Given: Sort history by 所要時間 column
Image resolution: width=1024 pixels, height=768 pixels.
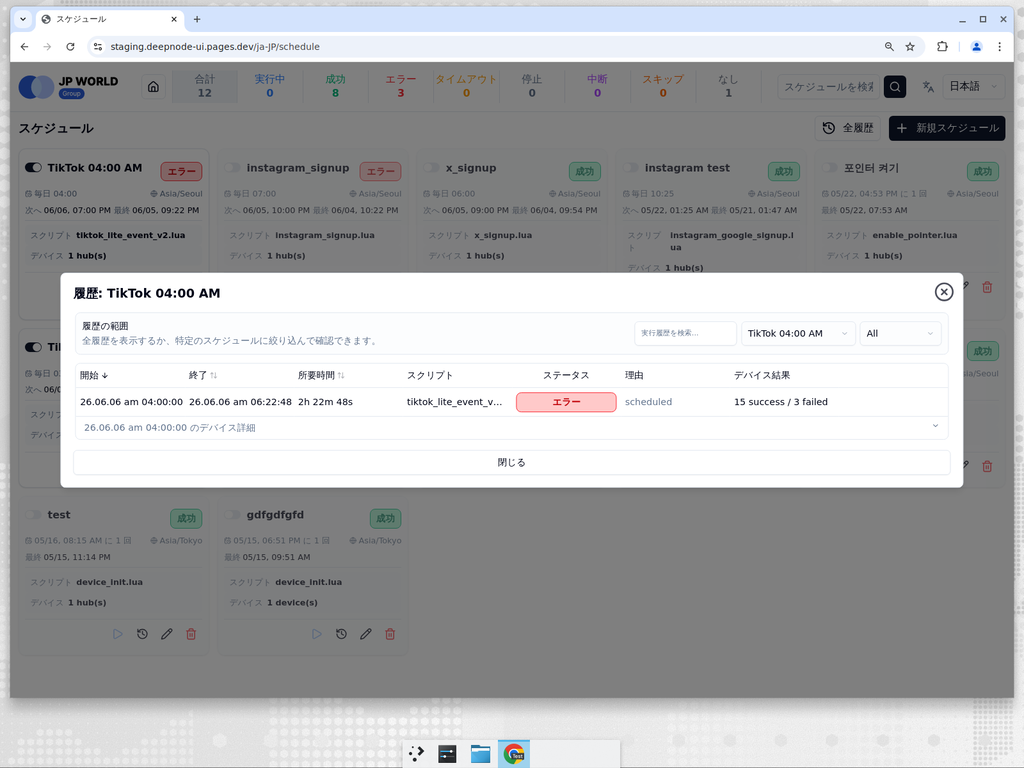Looking at the screenshot, I should [x=321, y=375].
